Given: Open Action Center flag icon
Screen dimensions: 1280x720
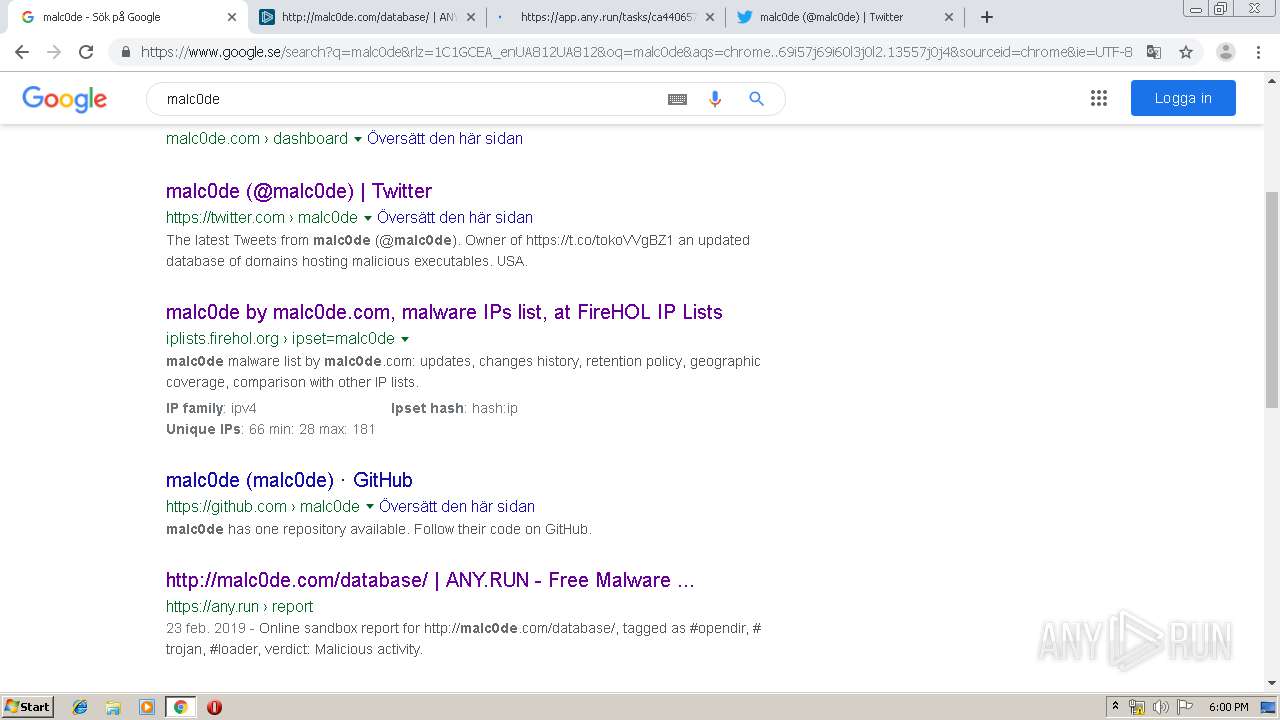Looking at the screenshot, I should [1185, 707].
